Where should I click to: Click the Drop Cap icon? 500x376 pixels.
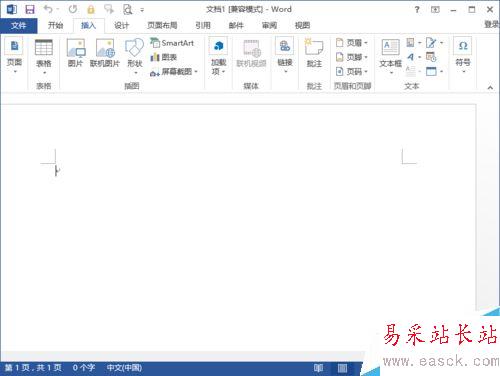click(x=413, y=71)
